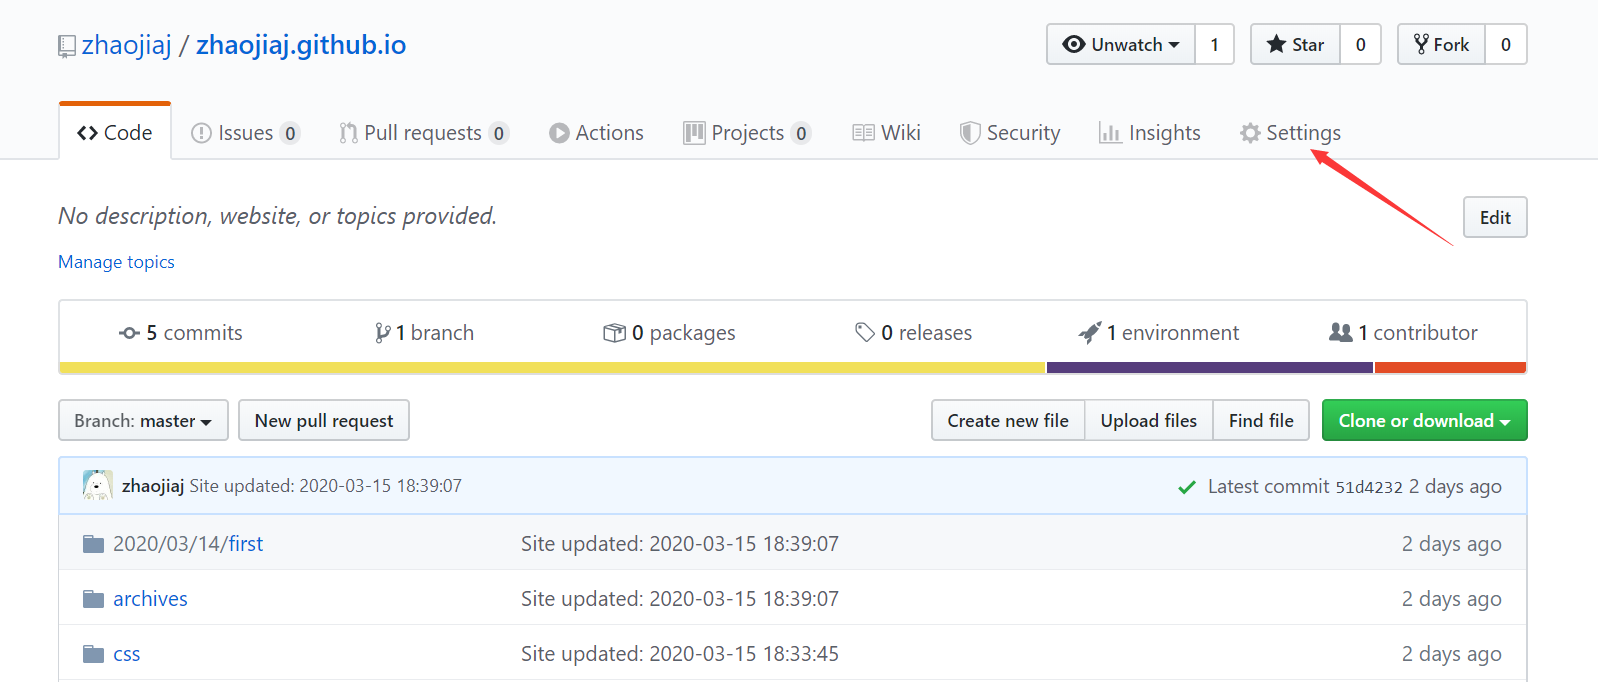Click the purple language bar segment
The image size is (1598, 682).
coord(1210,368)
